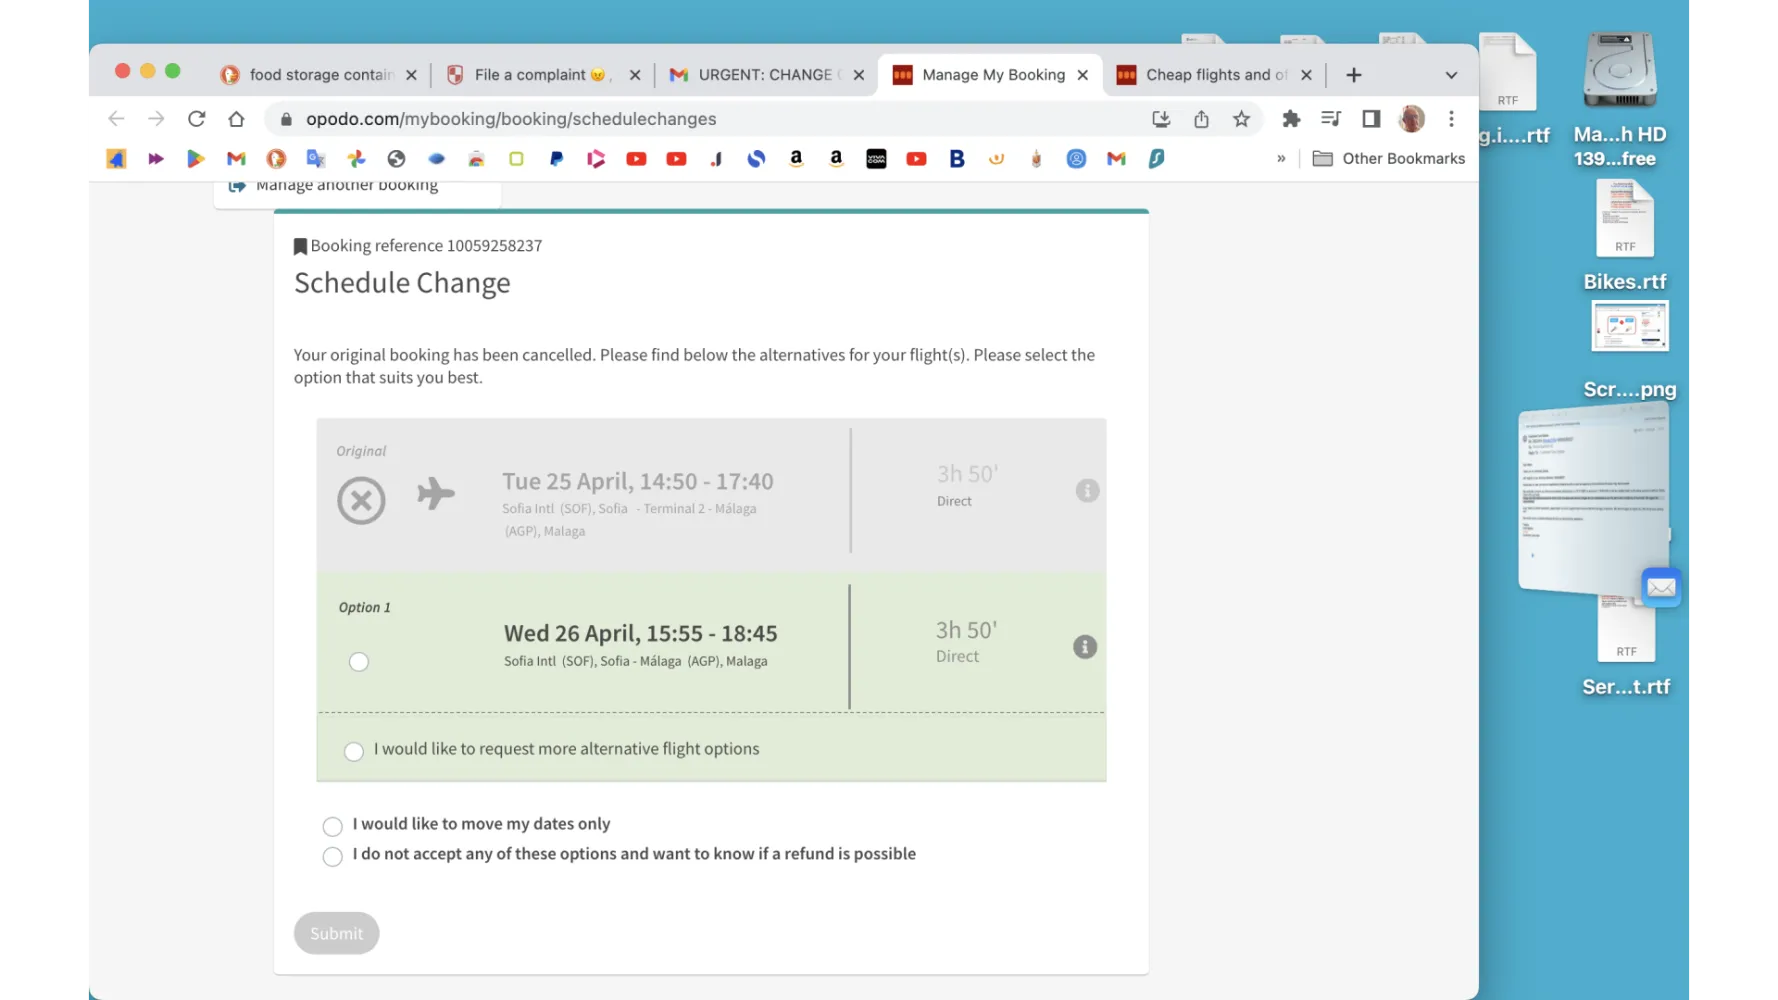
Task: Bookmark this page with the star icon
Action: coord(1241,119)
